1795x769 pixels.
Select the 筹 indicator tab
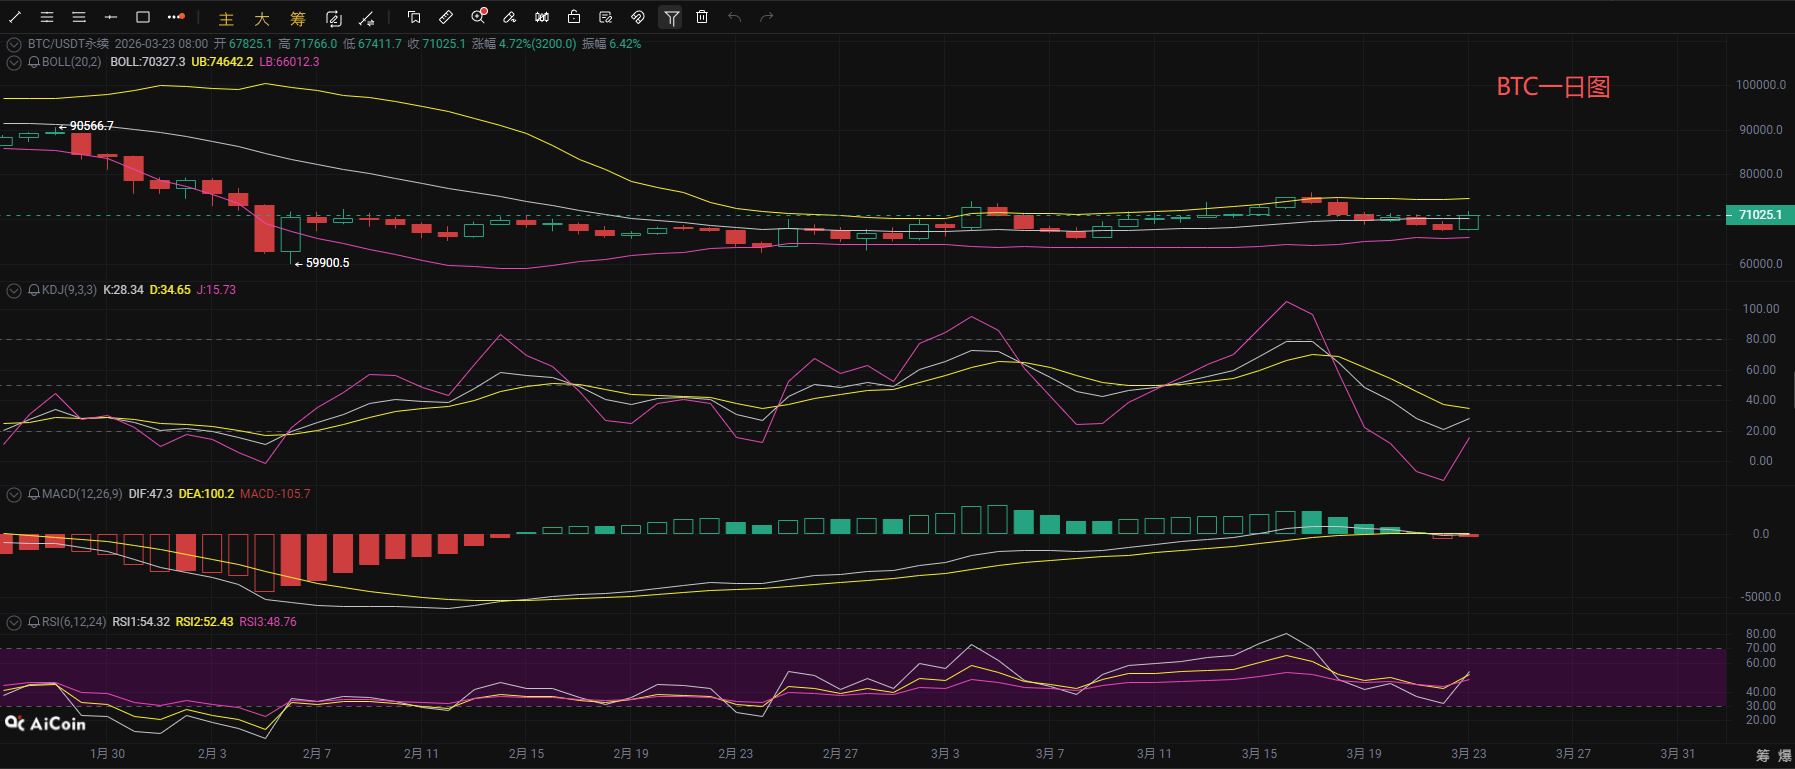(x=297, y=19)
